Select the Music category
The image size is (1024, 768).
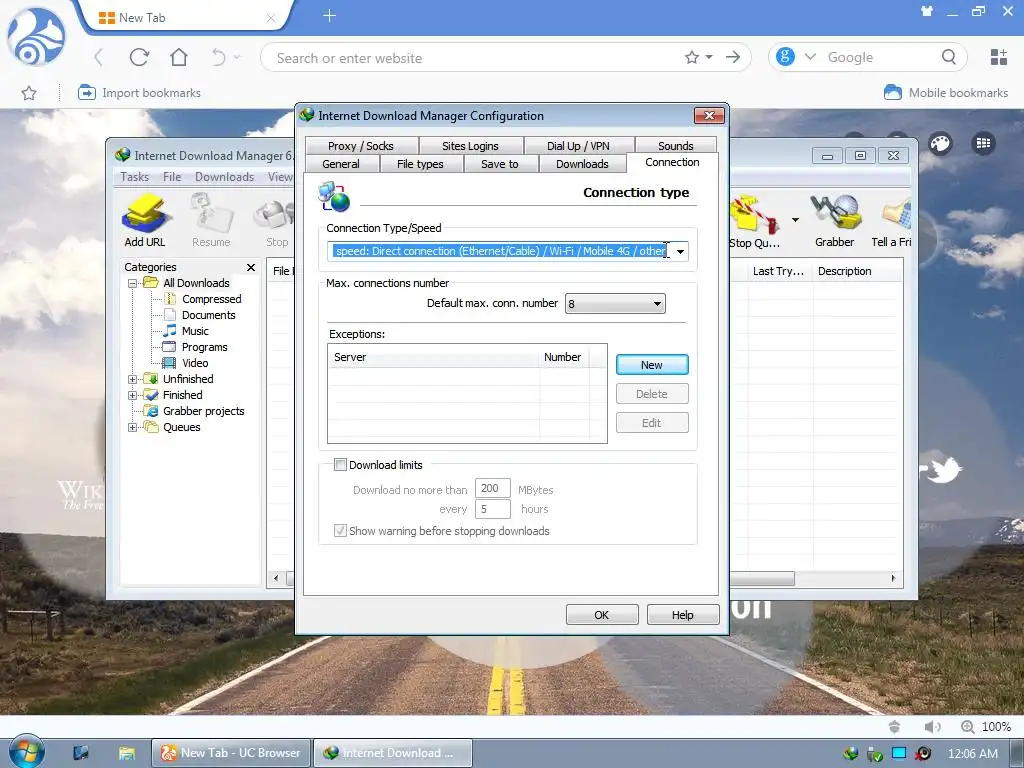point(195,331)
